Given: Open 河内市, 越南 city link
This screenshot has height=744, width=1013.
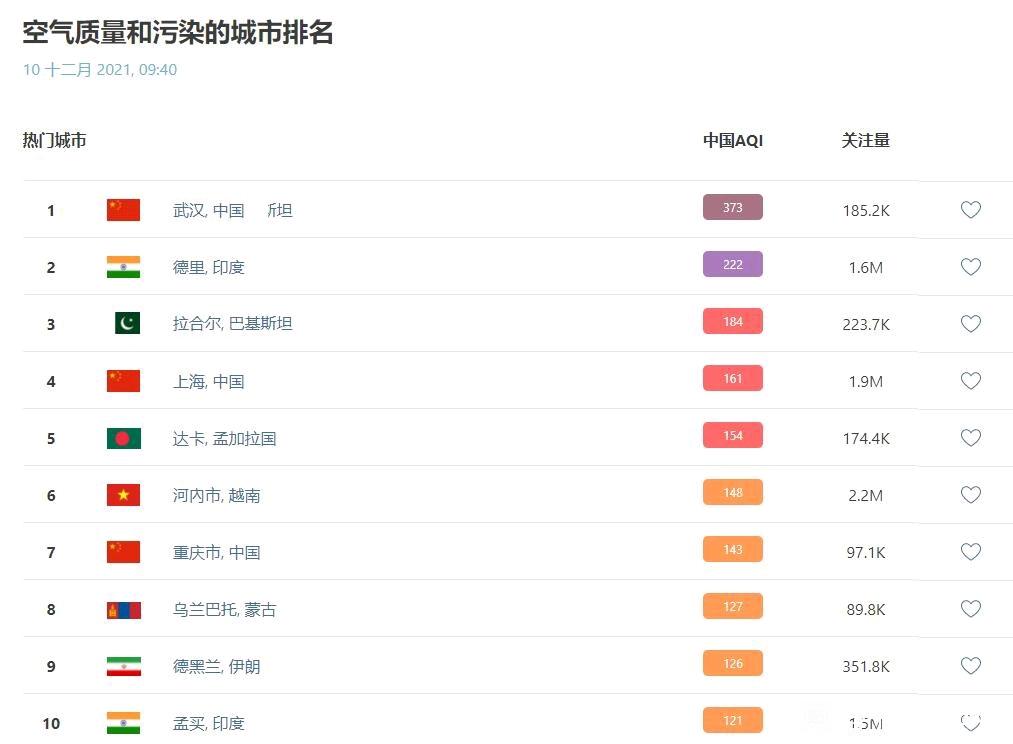Looking at the screenshot, I should tap(216, 495).
